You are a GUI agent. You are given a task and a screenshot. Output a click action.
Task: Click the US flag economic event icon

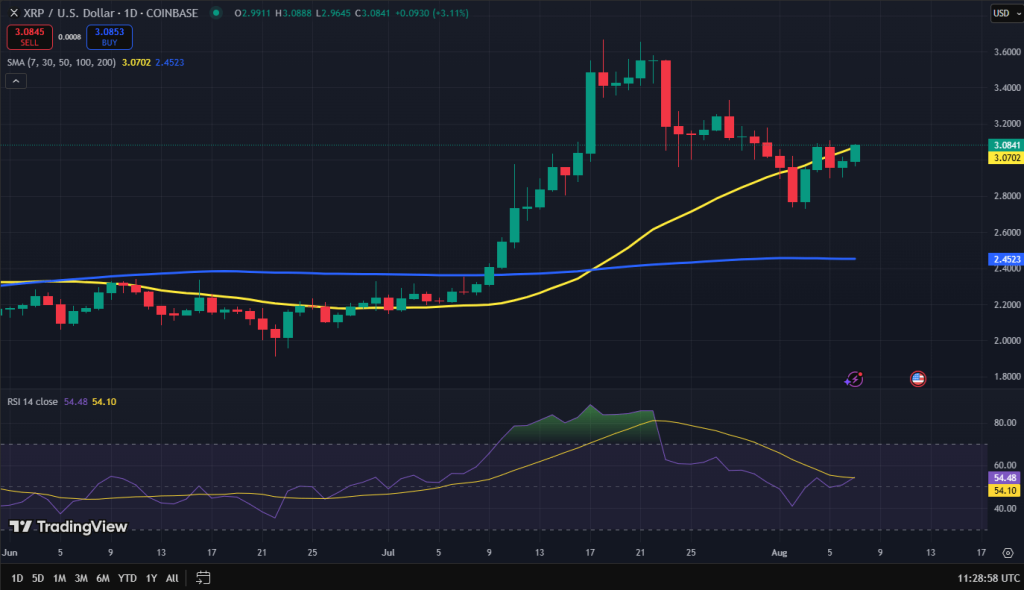coord(918,379)
